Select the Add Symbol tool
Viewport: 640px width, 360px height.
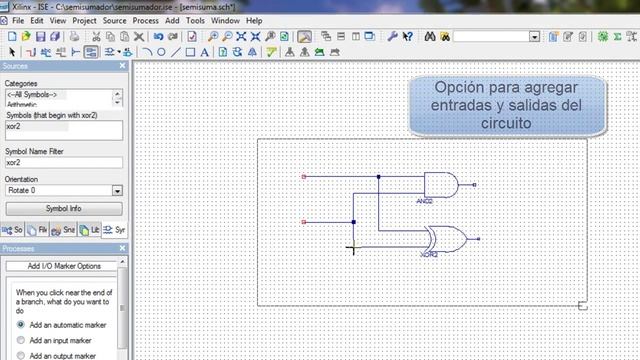tap(109, 52)
